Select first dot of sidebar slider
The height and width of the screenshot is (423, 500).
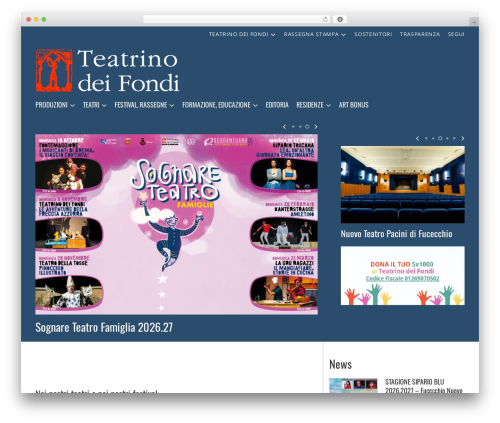[x=426, y=138]
